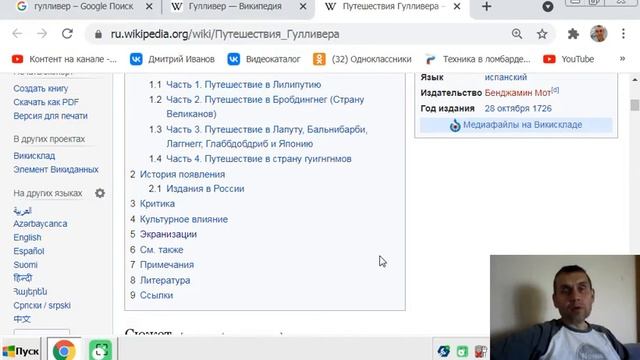Switch to the Arabic language version
This screenshot has height=360, width=640.
coord(22,211)
